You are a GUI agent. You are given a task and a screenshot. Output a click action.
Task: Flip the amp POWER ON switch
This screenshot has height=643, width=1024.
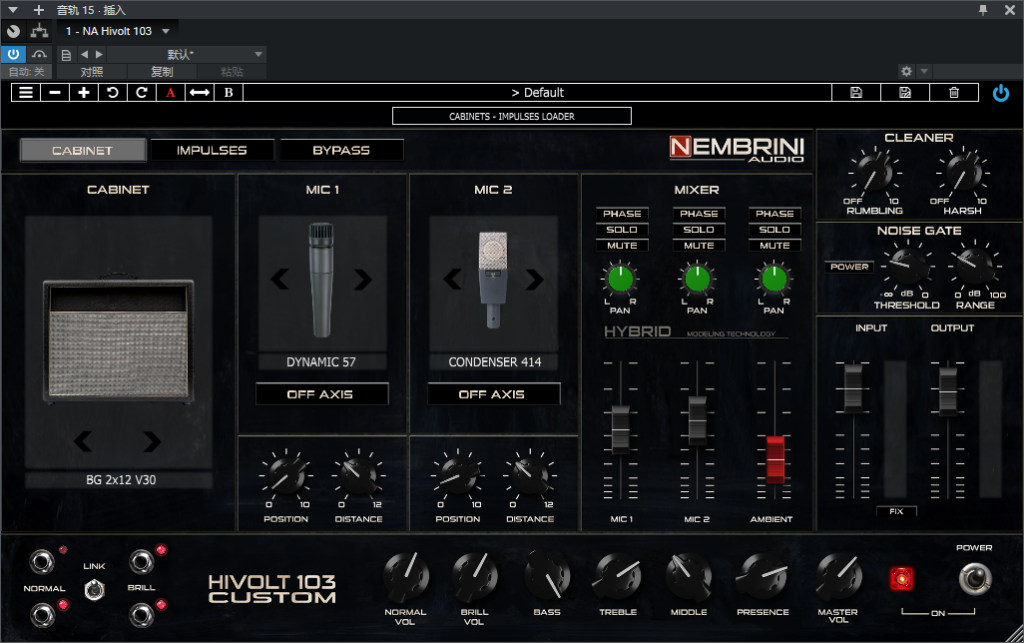(975, 578)
